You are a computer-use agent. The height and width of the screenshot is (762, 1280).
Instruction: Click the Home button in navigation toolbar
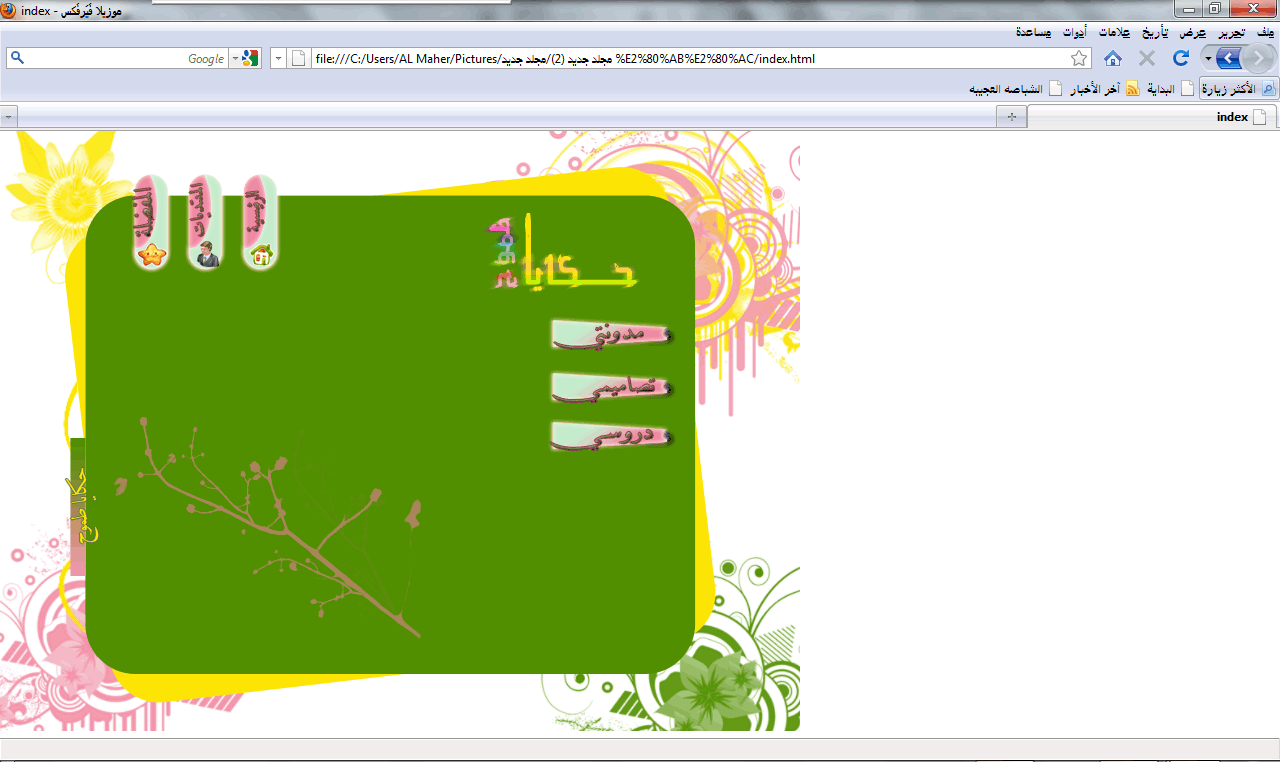[1112, 59]
